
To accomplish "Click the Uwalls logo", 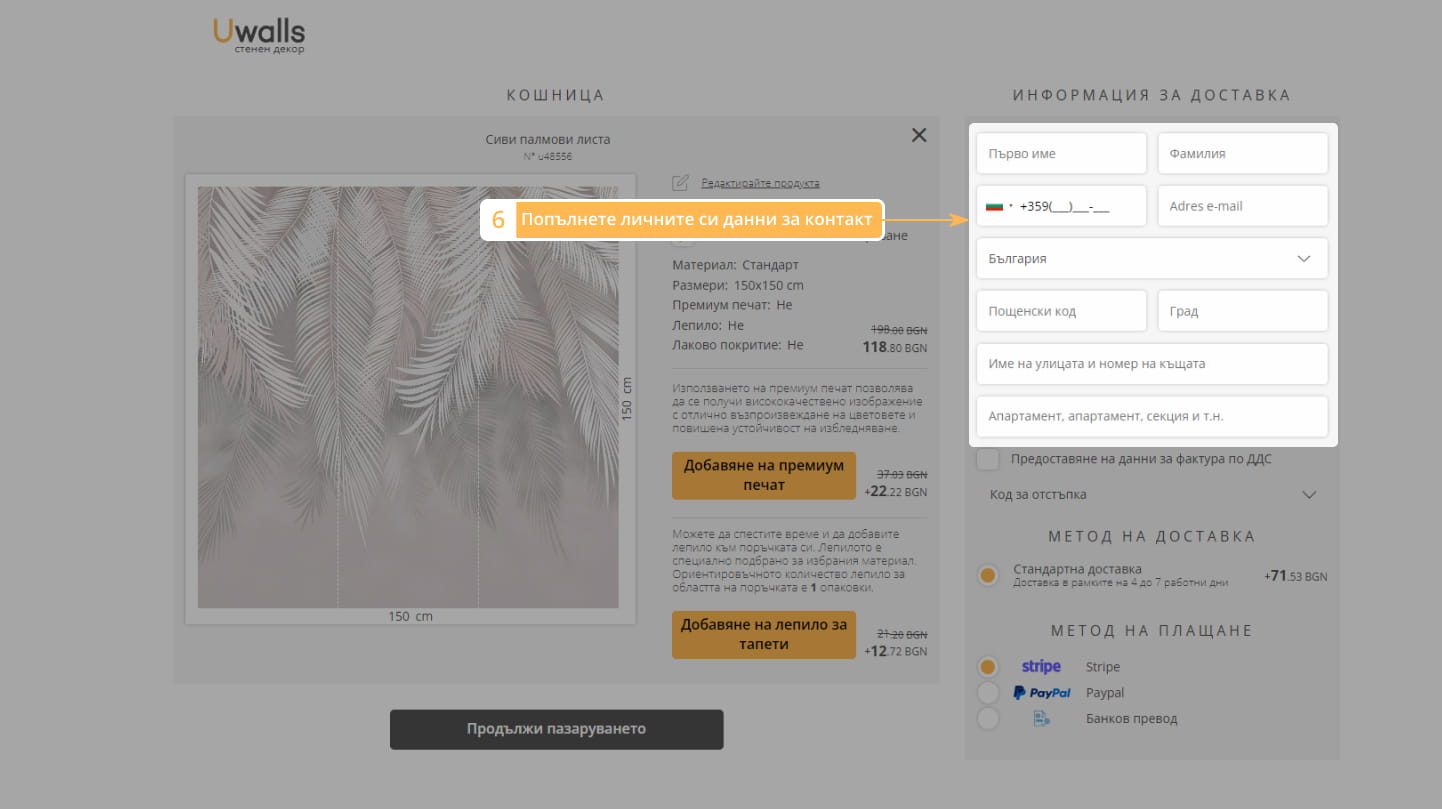I will (259, 35).
